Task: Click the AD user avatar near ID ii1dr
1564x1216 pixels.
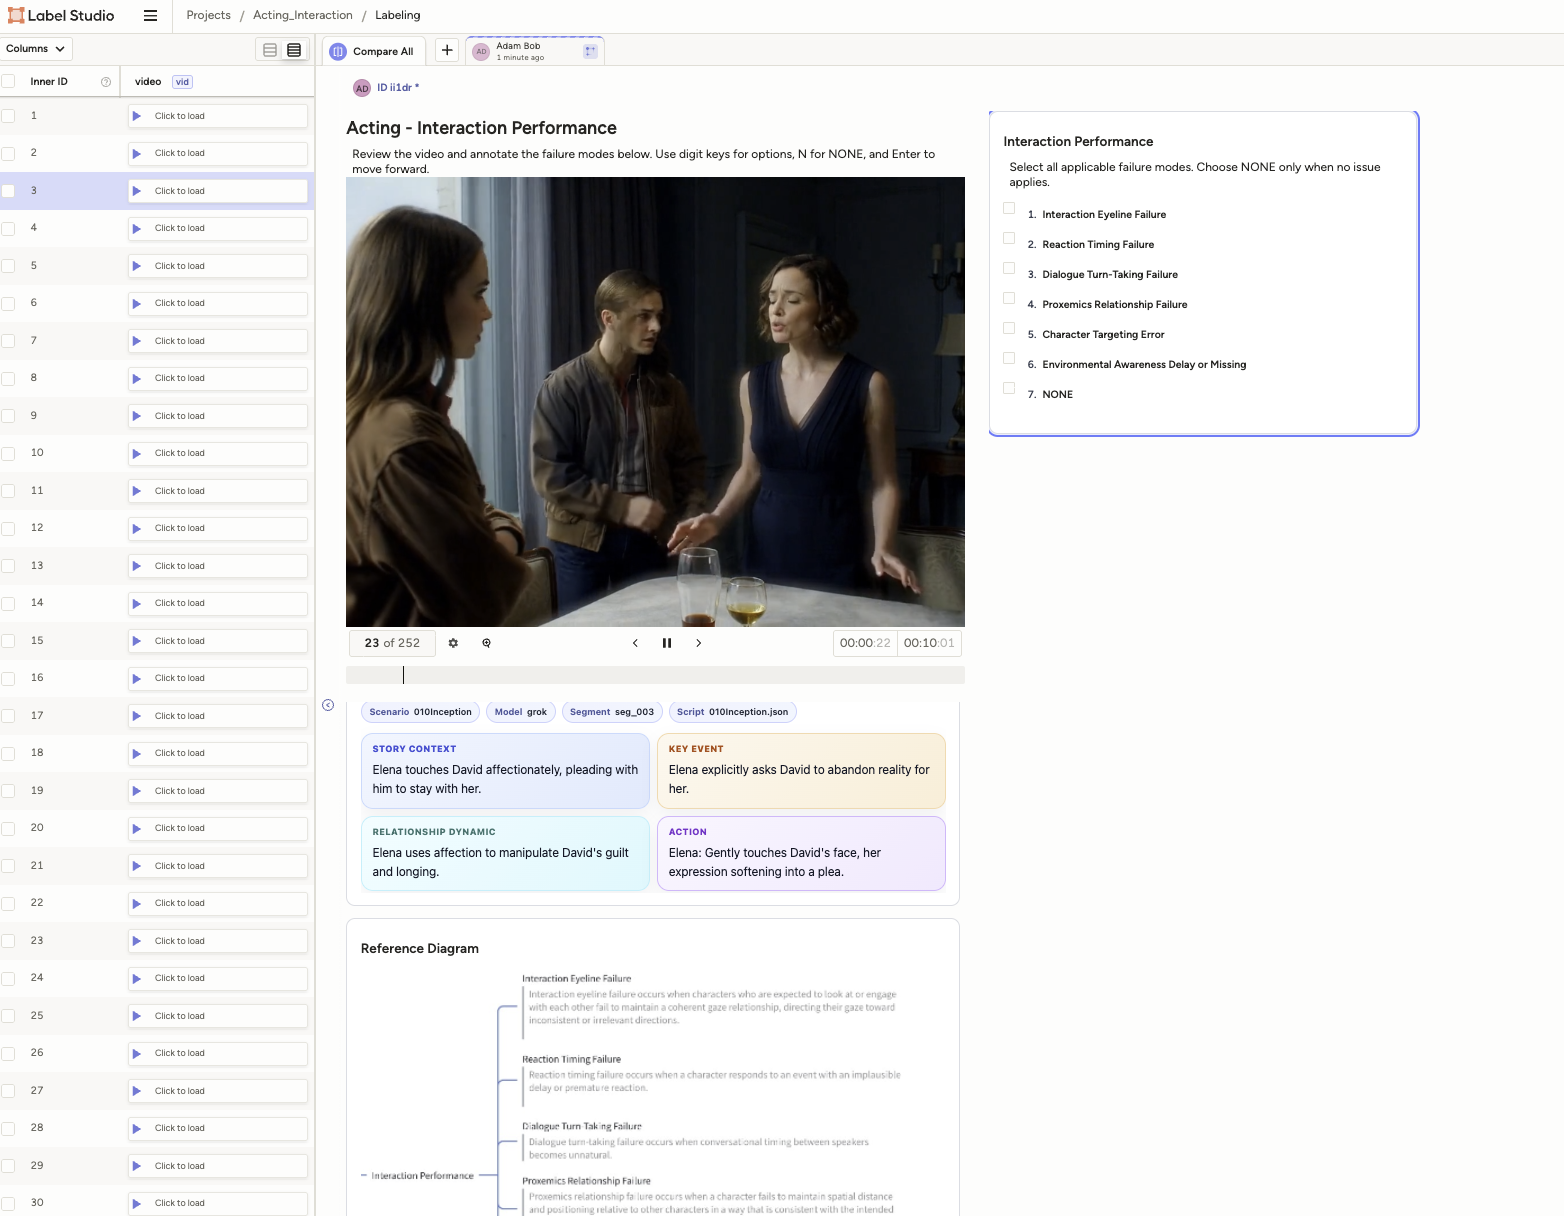Action: click(362, 88)
